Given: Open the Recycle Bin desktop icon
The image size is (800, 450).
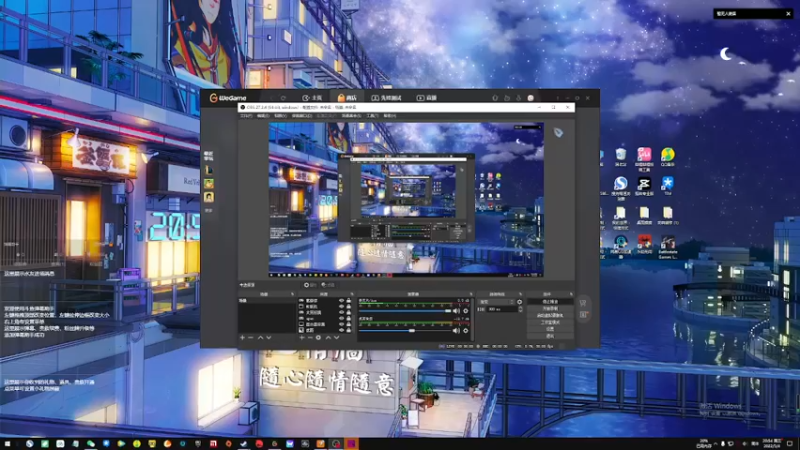Looking at the screenshot, I should (x=620, y=154).
